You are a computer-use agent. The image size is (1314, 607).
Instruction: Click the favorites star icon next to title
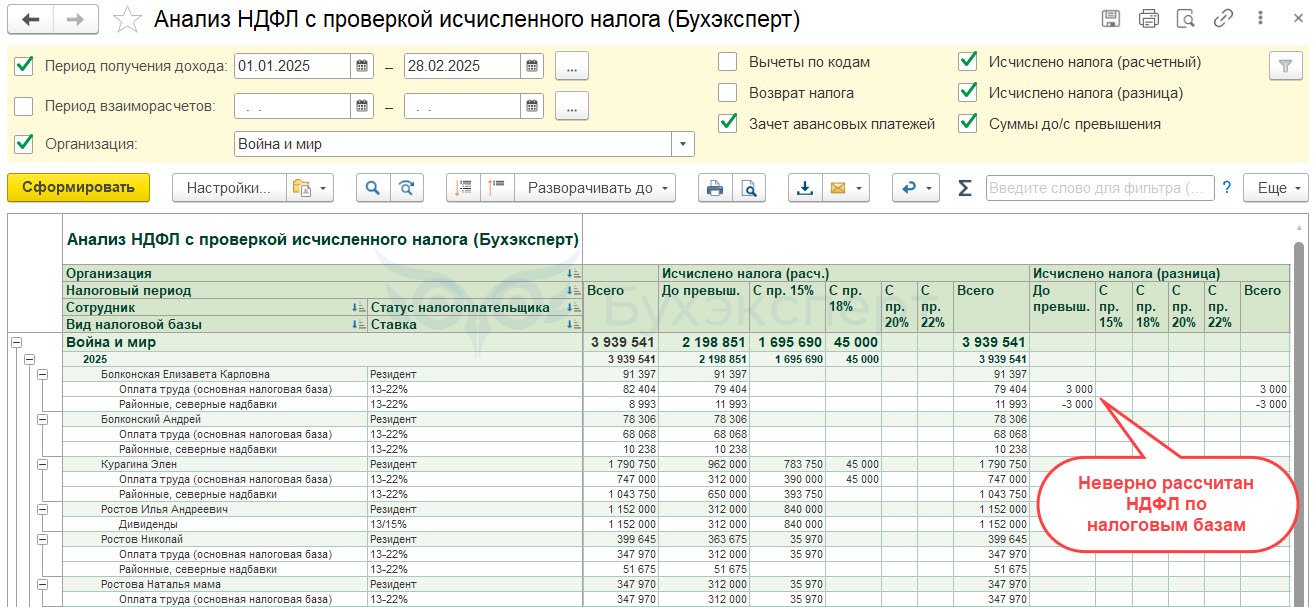(127, 19)
